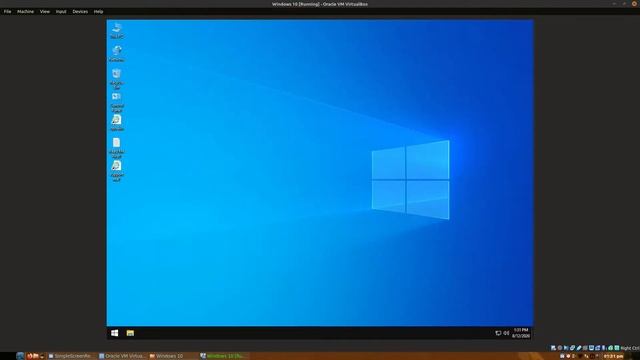Switch to the SimpleScreenRecorder taskbar window

coord(71,356)
